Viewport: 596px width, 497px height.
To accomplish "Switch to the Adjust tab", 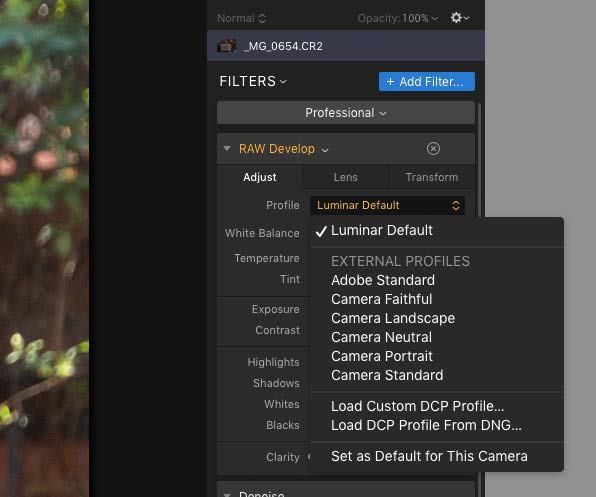I will (260, 177).
